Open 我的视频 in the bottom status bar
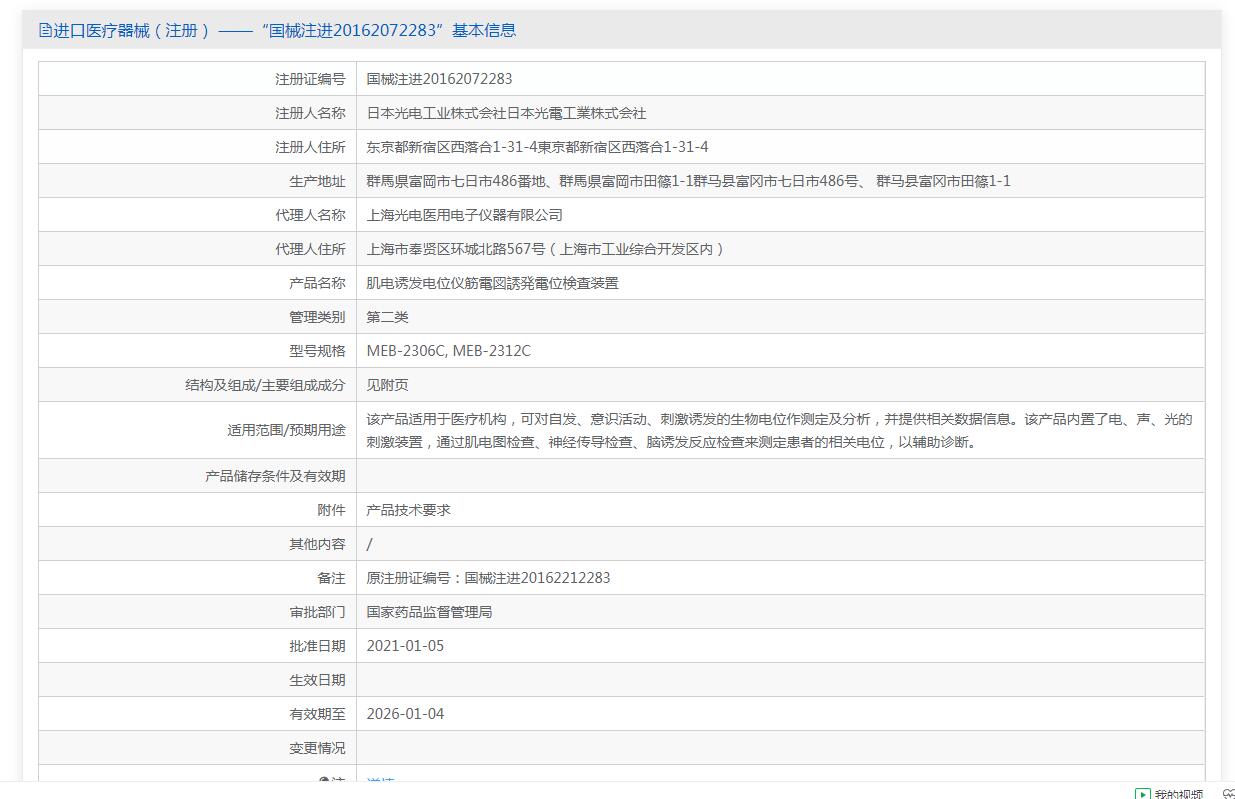This screenshot has width=1235, height=799. [1178, 794]
